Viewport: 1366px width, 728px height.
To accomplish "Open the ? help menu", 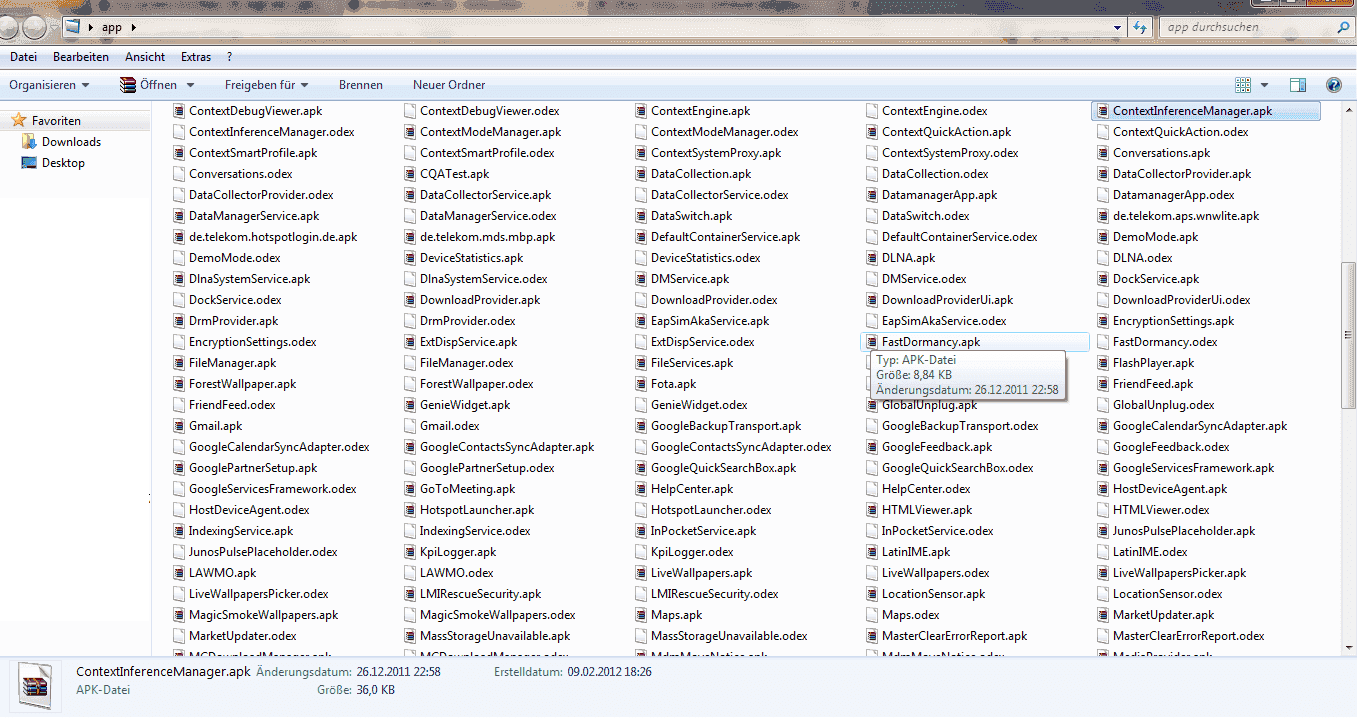I will [229, 57].
